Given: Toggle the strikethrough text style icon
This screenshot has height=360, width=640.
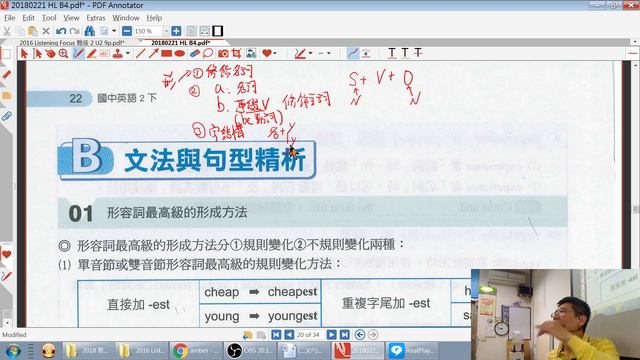Looking at the screenshot, I should (x=418, y=53).
